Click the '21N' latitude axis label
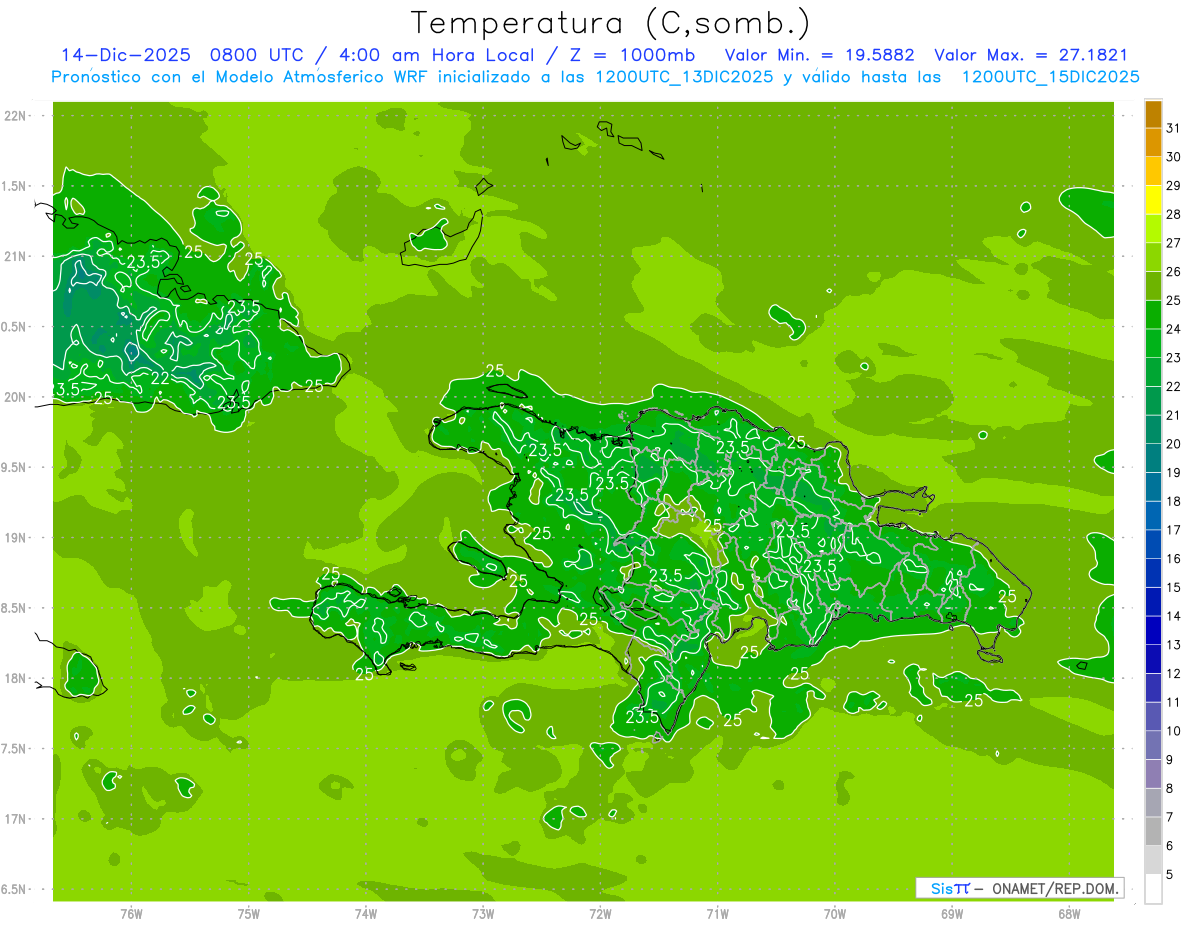This screenshot has height=927, width=1200. point(15,256)
